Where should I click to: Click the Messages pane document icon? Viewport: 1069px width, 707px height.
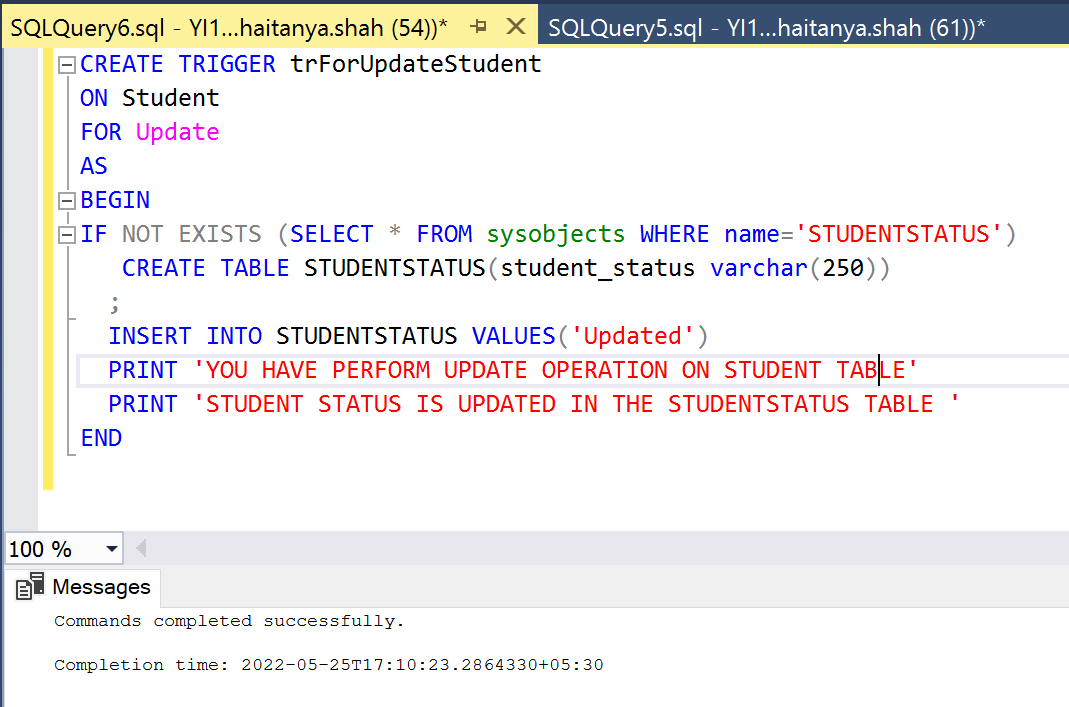click(30, 587)
